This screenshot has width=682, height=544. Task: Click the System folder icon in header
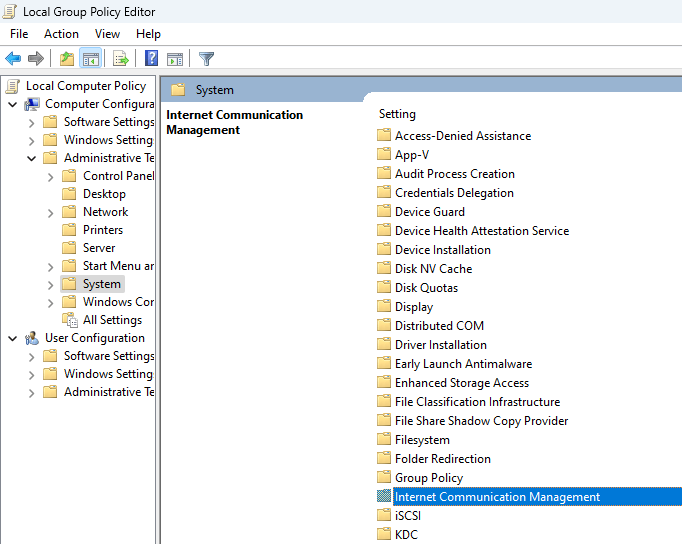178,90
